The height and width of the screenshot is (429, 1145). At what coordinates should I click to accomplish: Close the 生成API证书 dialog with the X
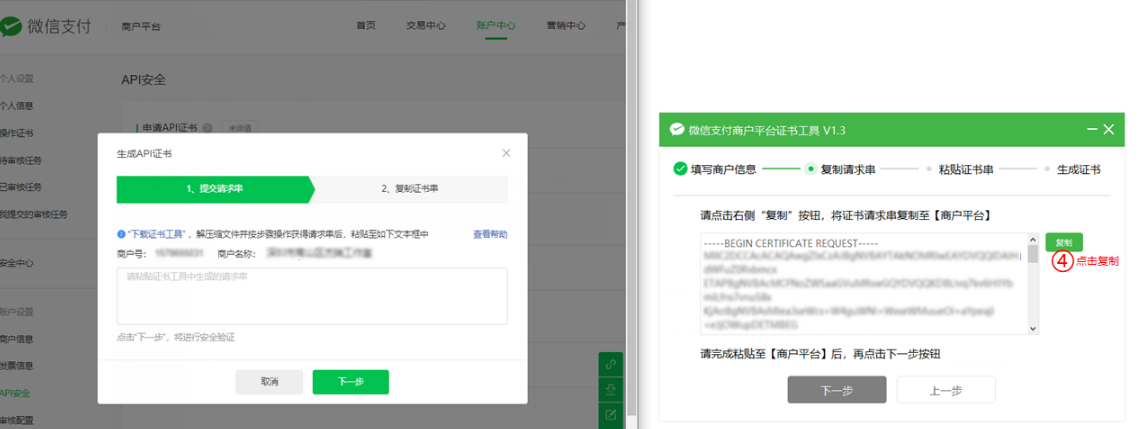click(506, 153)
